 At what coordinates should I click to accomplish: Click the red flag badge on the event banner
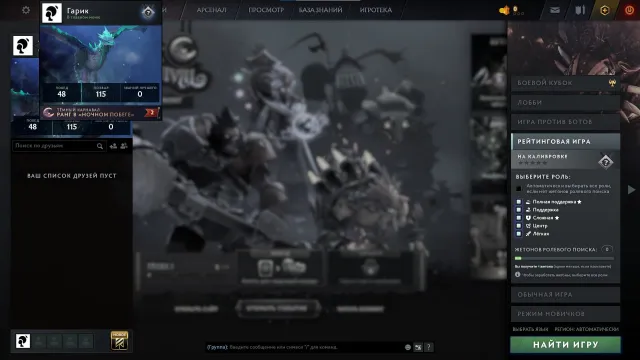pos(151,112)
